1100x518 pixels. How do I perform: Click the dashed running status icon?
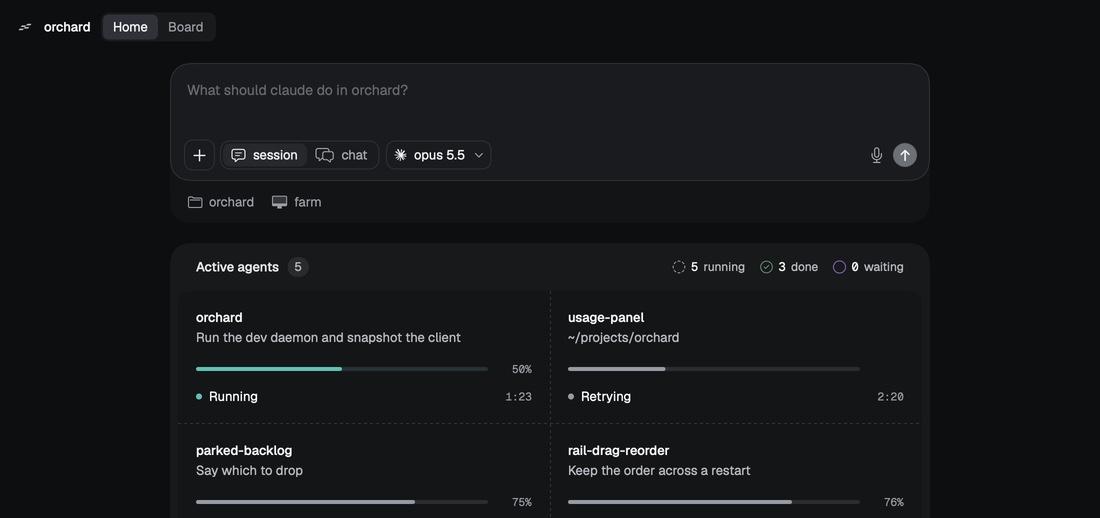click(678, 267)
